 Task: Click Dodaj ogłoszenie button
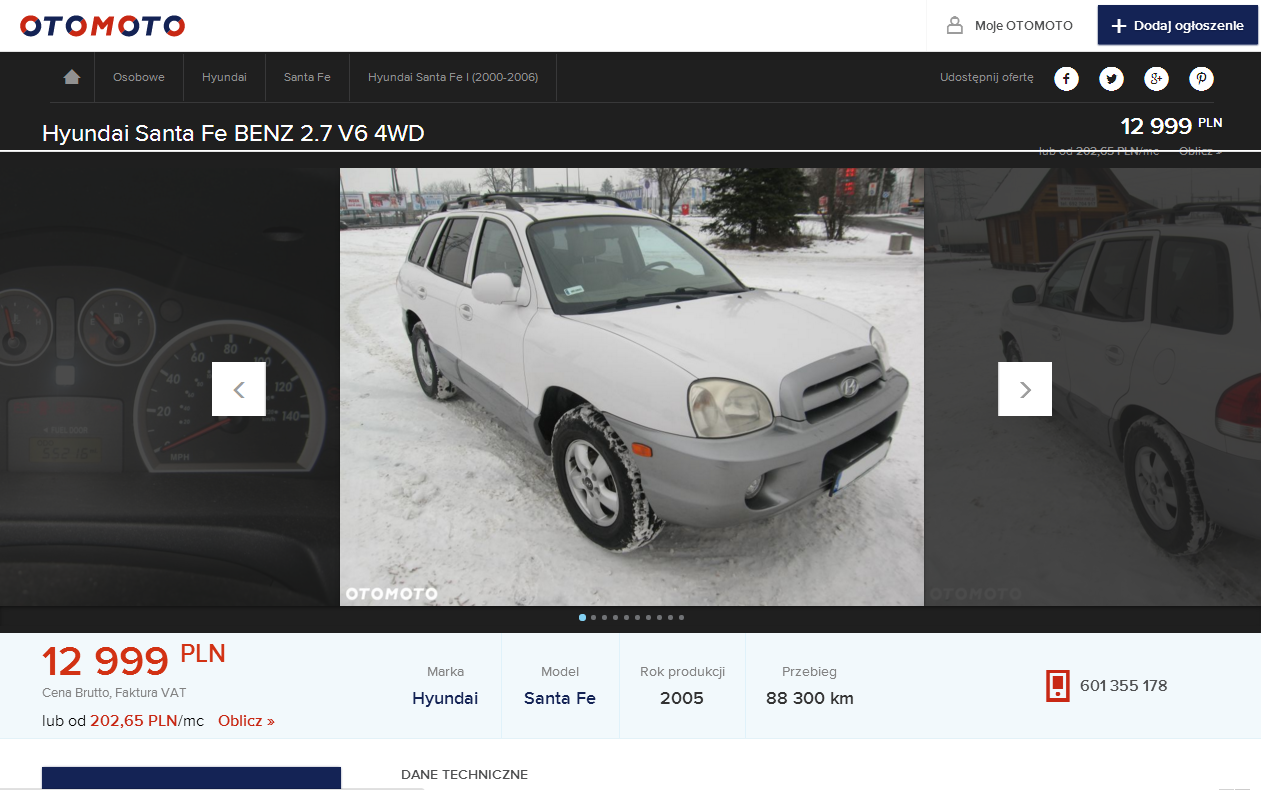[x=1178, y=26]
